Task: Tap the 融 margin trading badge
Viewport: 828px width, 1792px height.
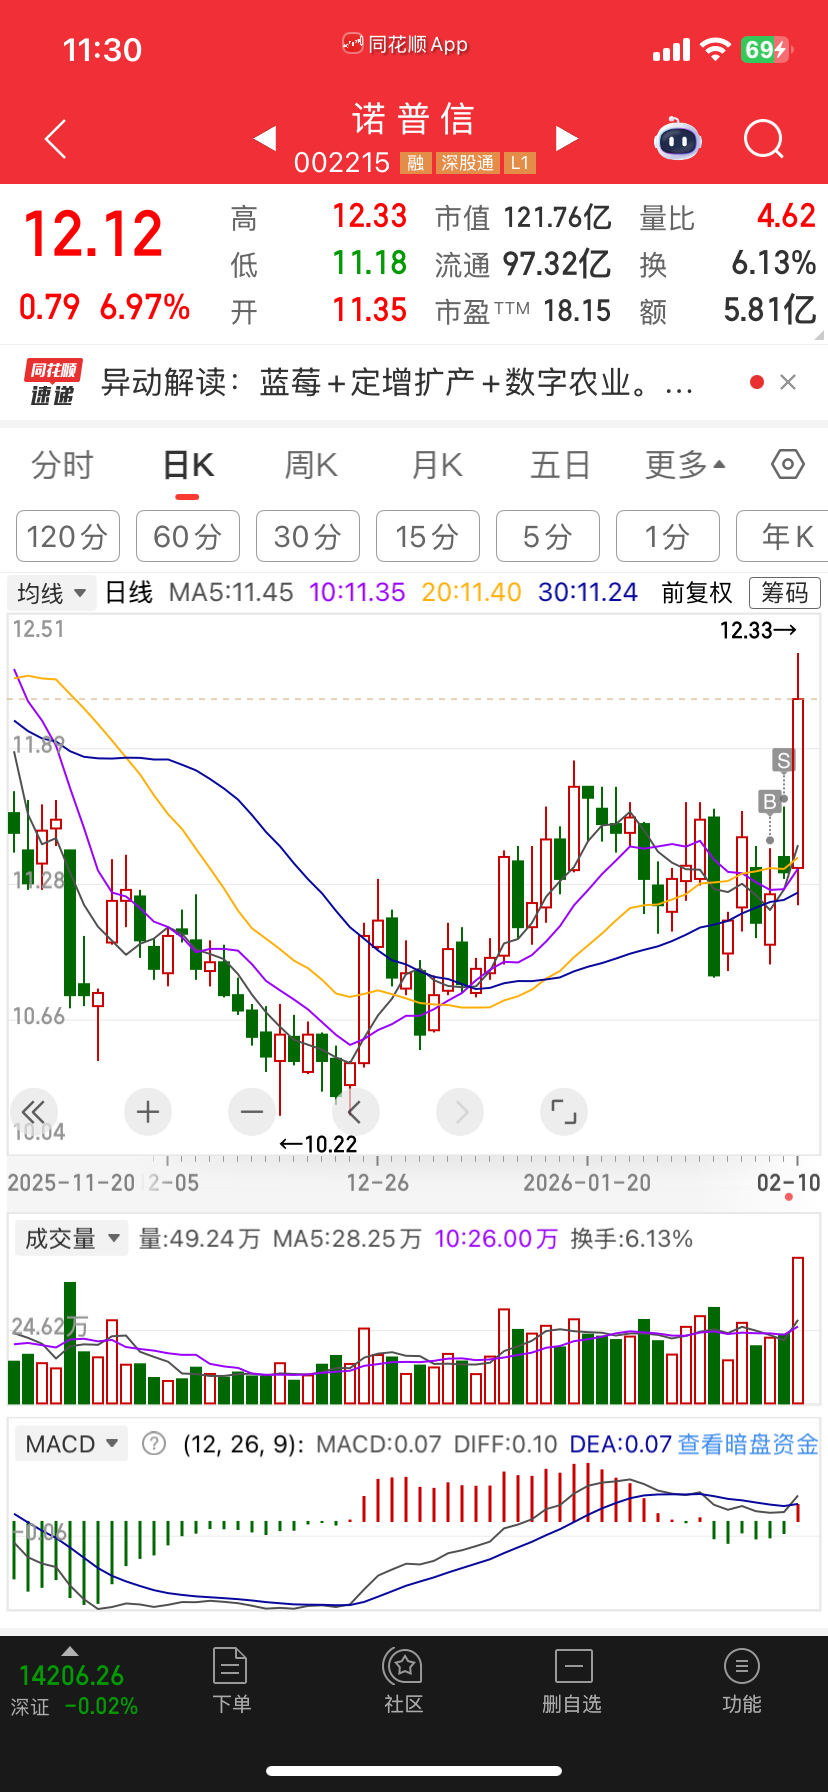Action: tap(415, 163)
